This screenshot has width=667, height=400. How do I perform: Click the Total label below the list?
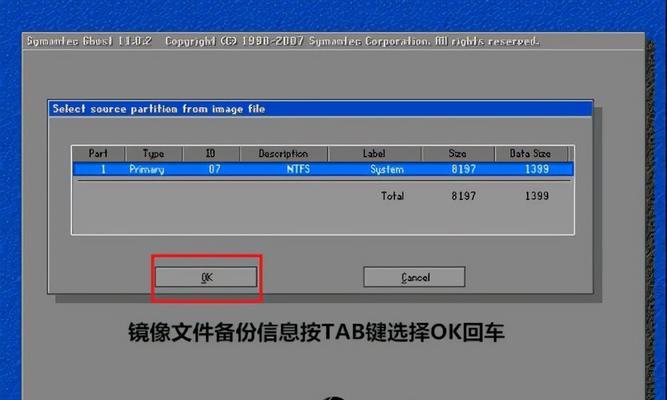(x=392, y=196)
